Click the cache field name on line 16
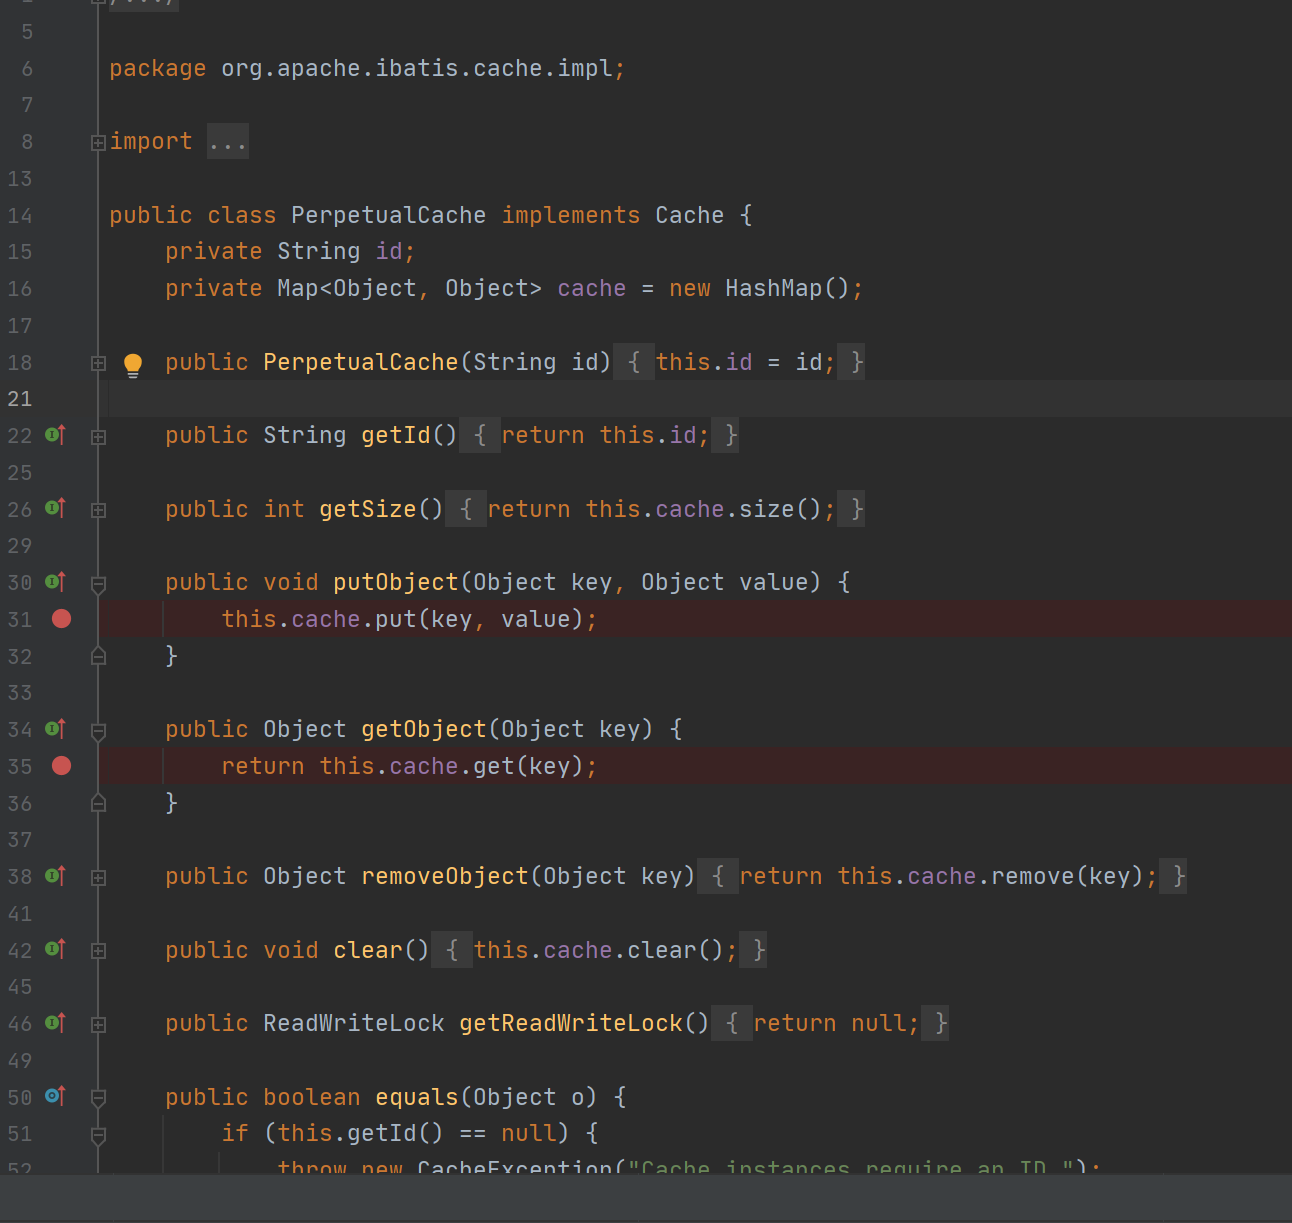The width and height of the screenshot is (1292, 1223). tap(591, 288)
